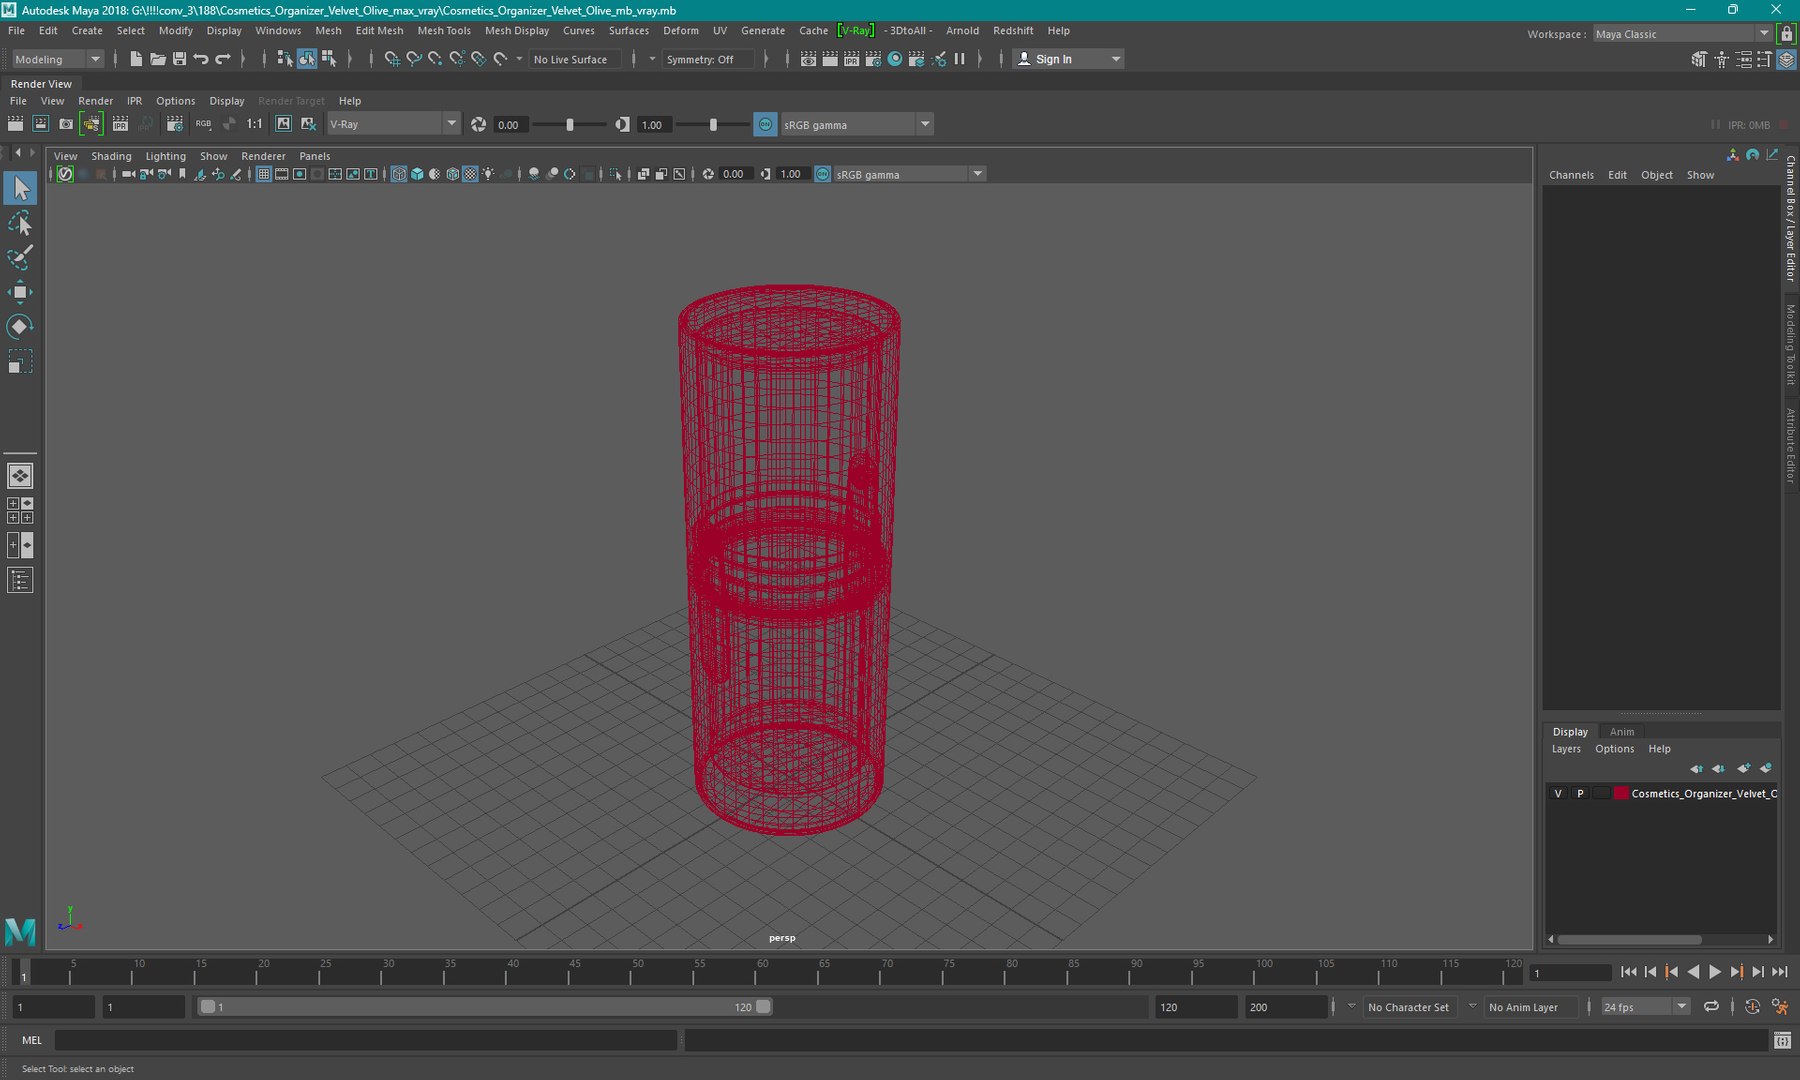Set real size with the 1:1 button
The width and height of the screenshot is (1800, 1080).
pyautogui.click(x=255, y=124)
